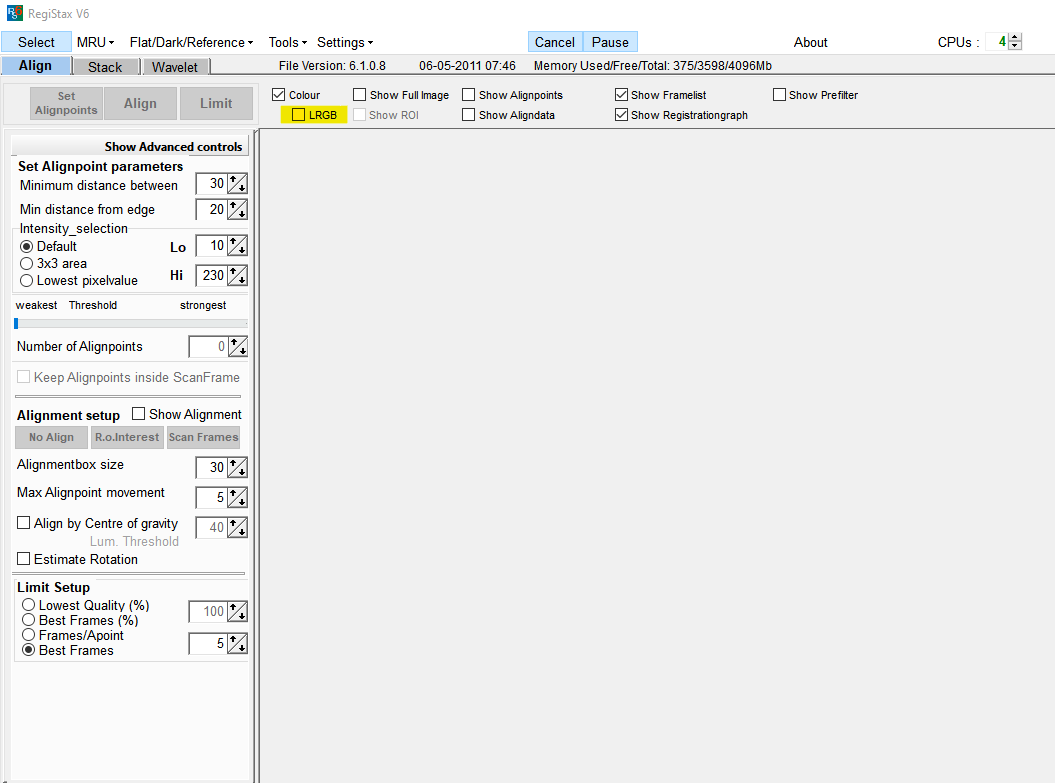
Task: Click the Lowest Quality percent spinner
Action: (x=238, y=612)
